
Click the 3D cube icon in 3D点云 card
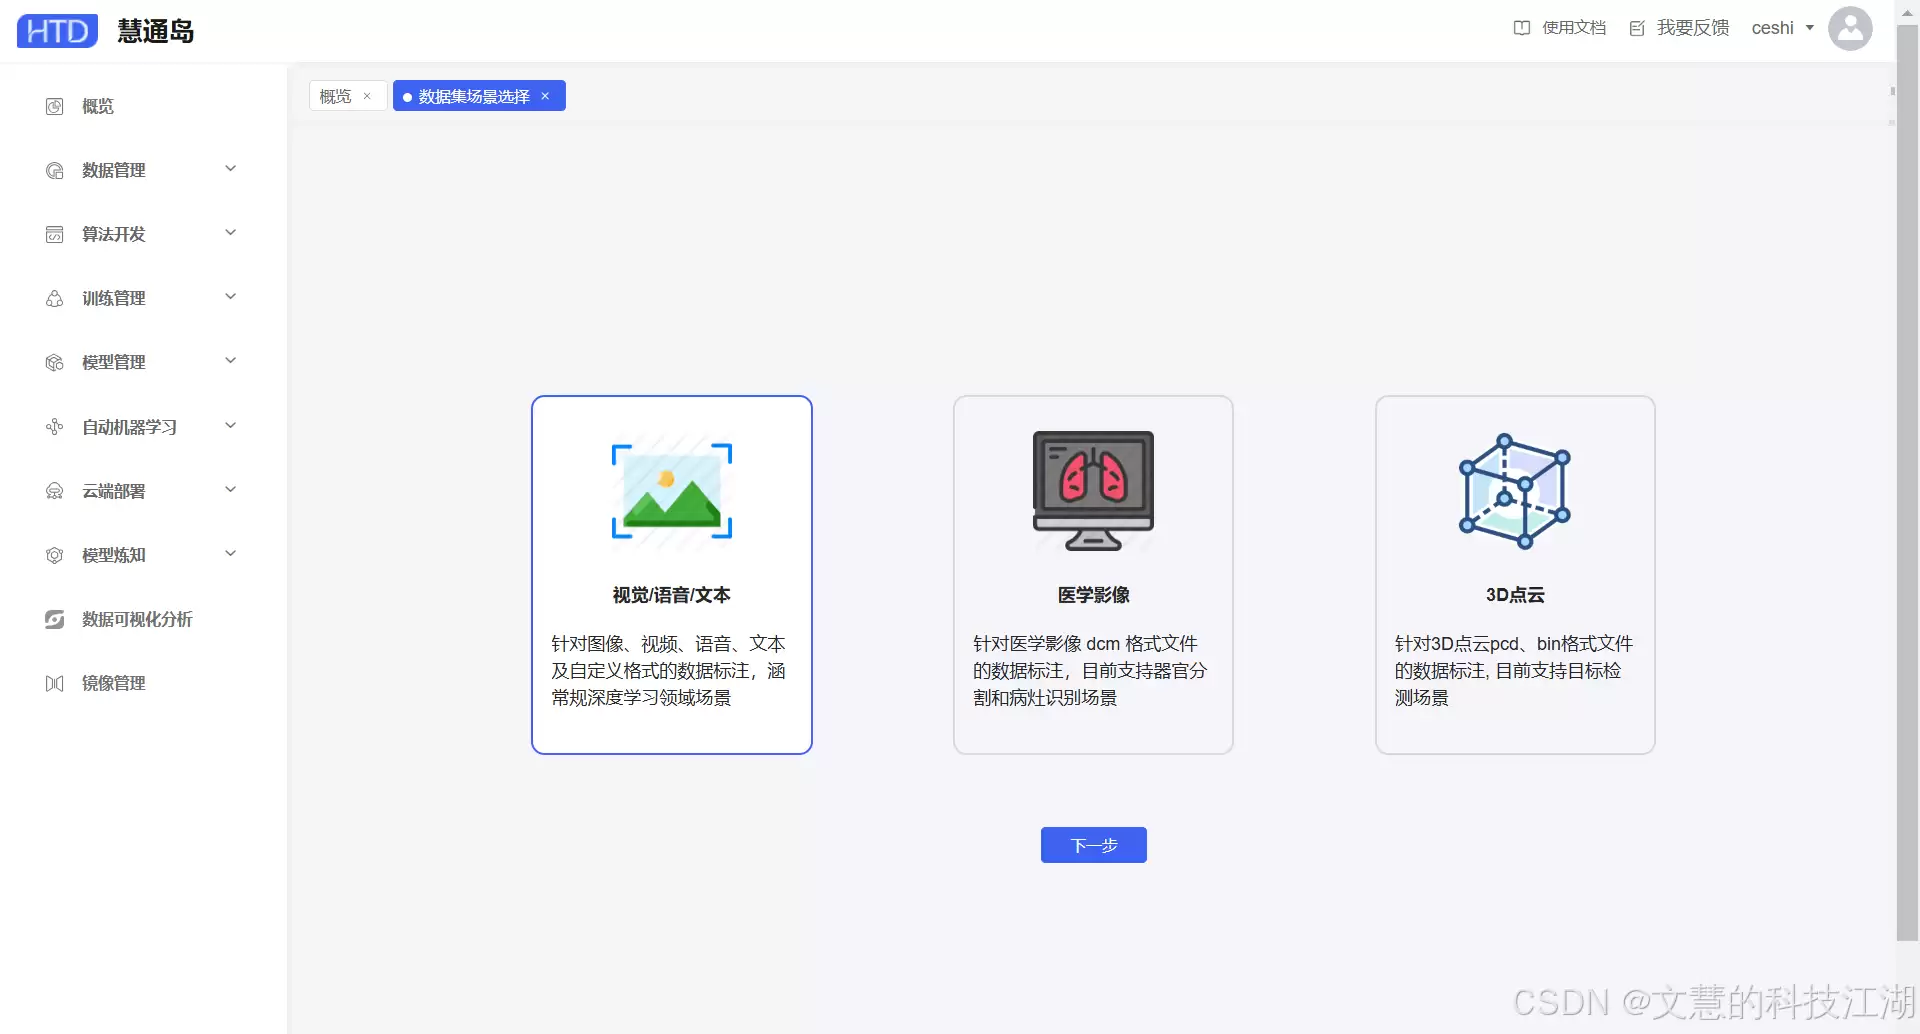[1515, 491]
